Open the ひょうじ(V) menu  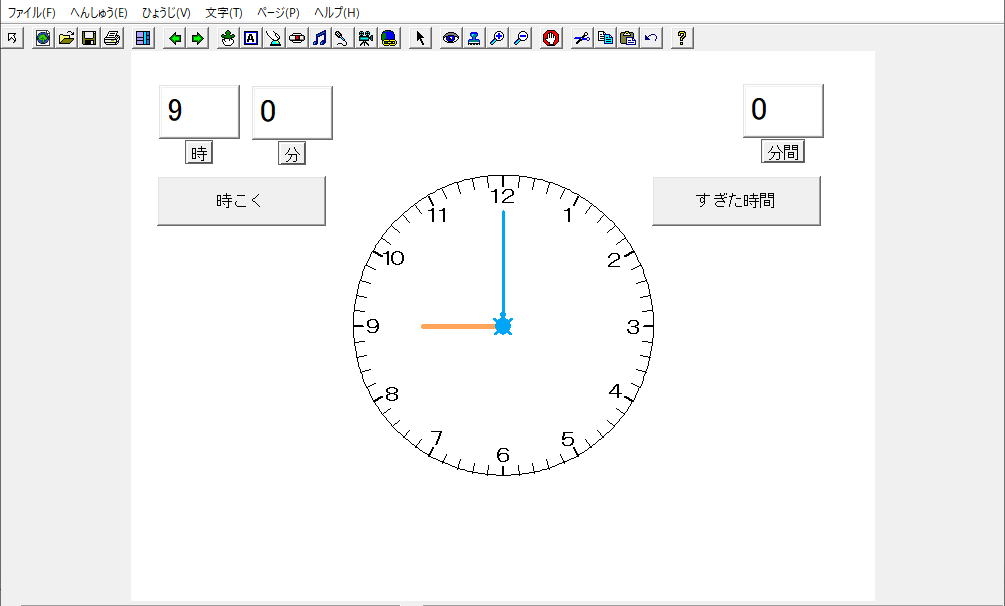click(x=166, y=13)
